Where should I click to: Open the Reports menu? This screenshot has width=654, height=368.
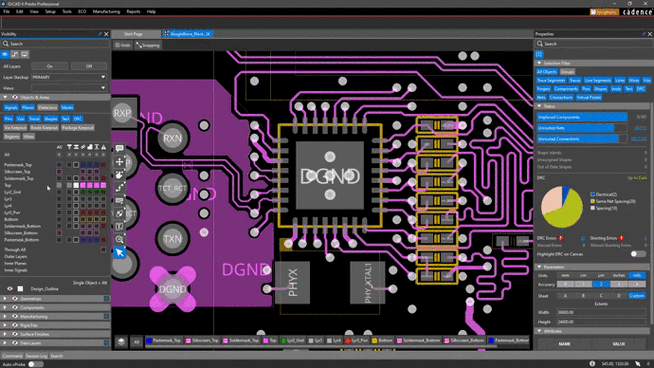[x=133, y=12]
